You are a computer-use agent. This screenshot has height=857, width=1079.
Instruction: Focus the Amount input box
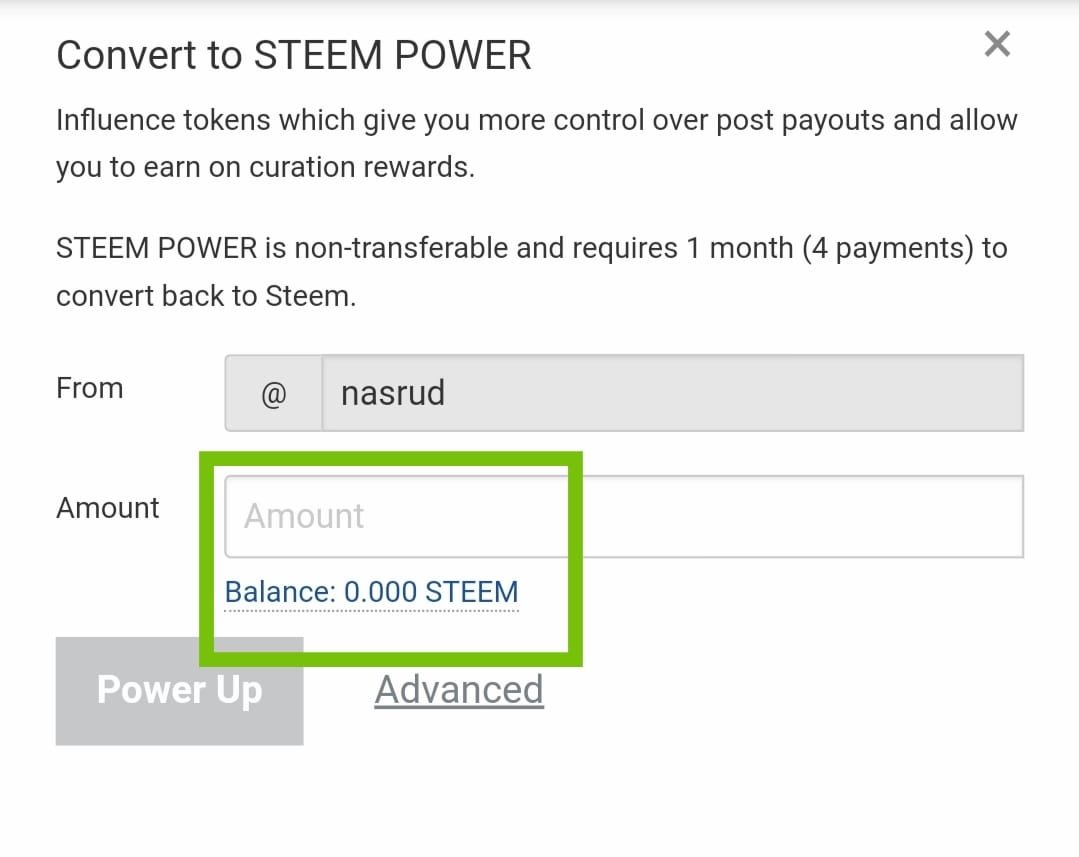[x=624, y=516]
